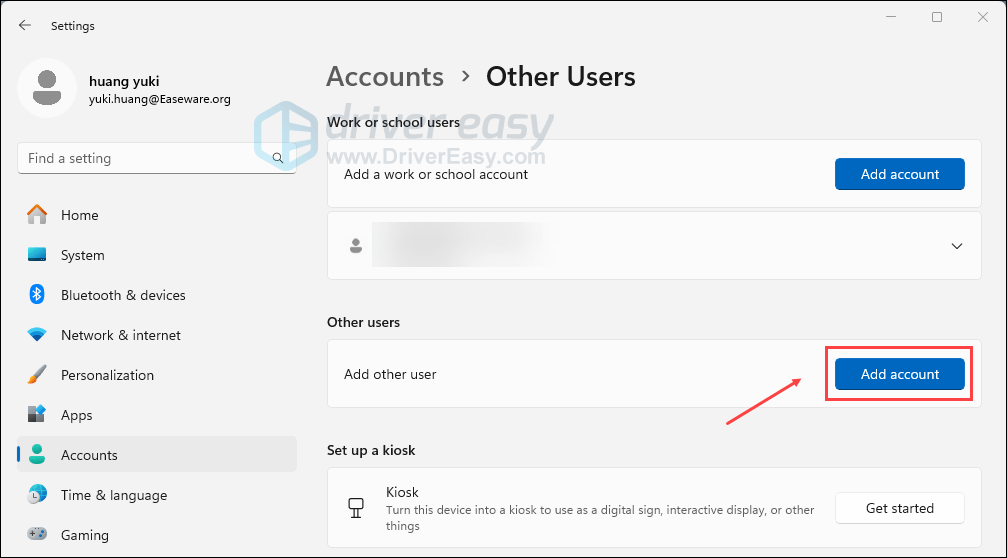Maximize the Settings window

(x=937, y=17)
